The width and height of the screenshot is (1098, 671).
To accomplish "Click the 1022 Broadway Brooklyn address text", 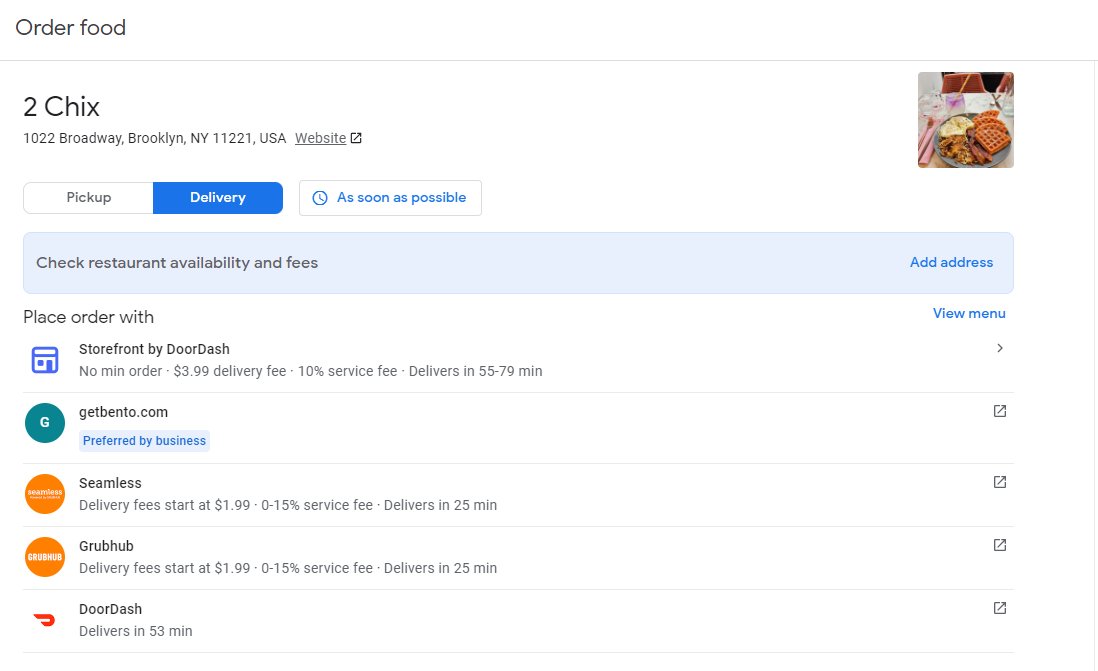I will (x=154, y=138).
